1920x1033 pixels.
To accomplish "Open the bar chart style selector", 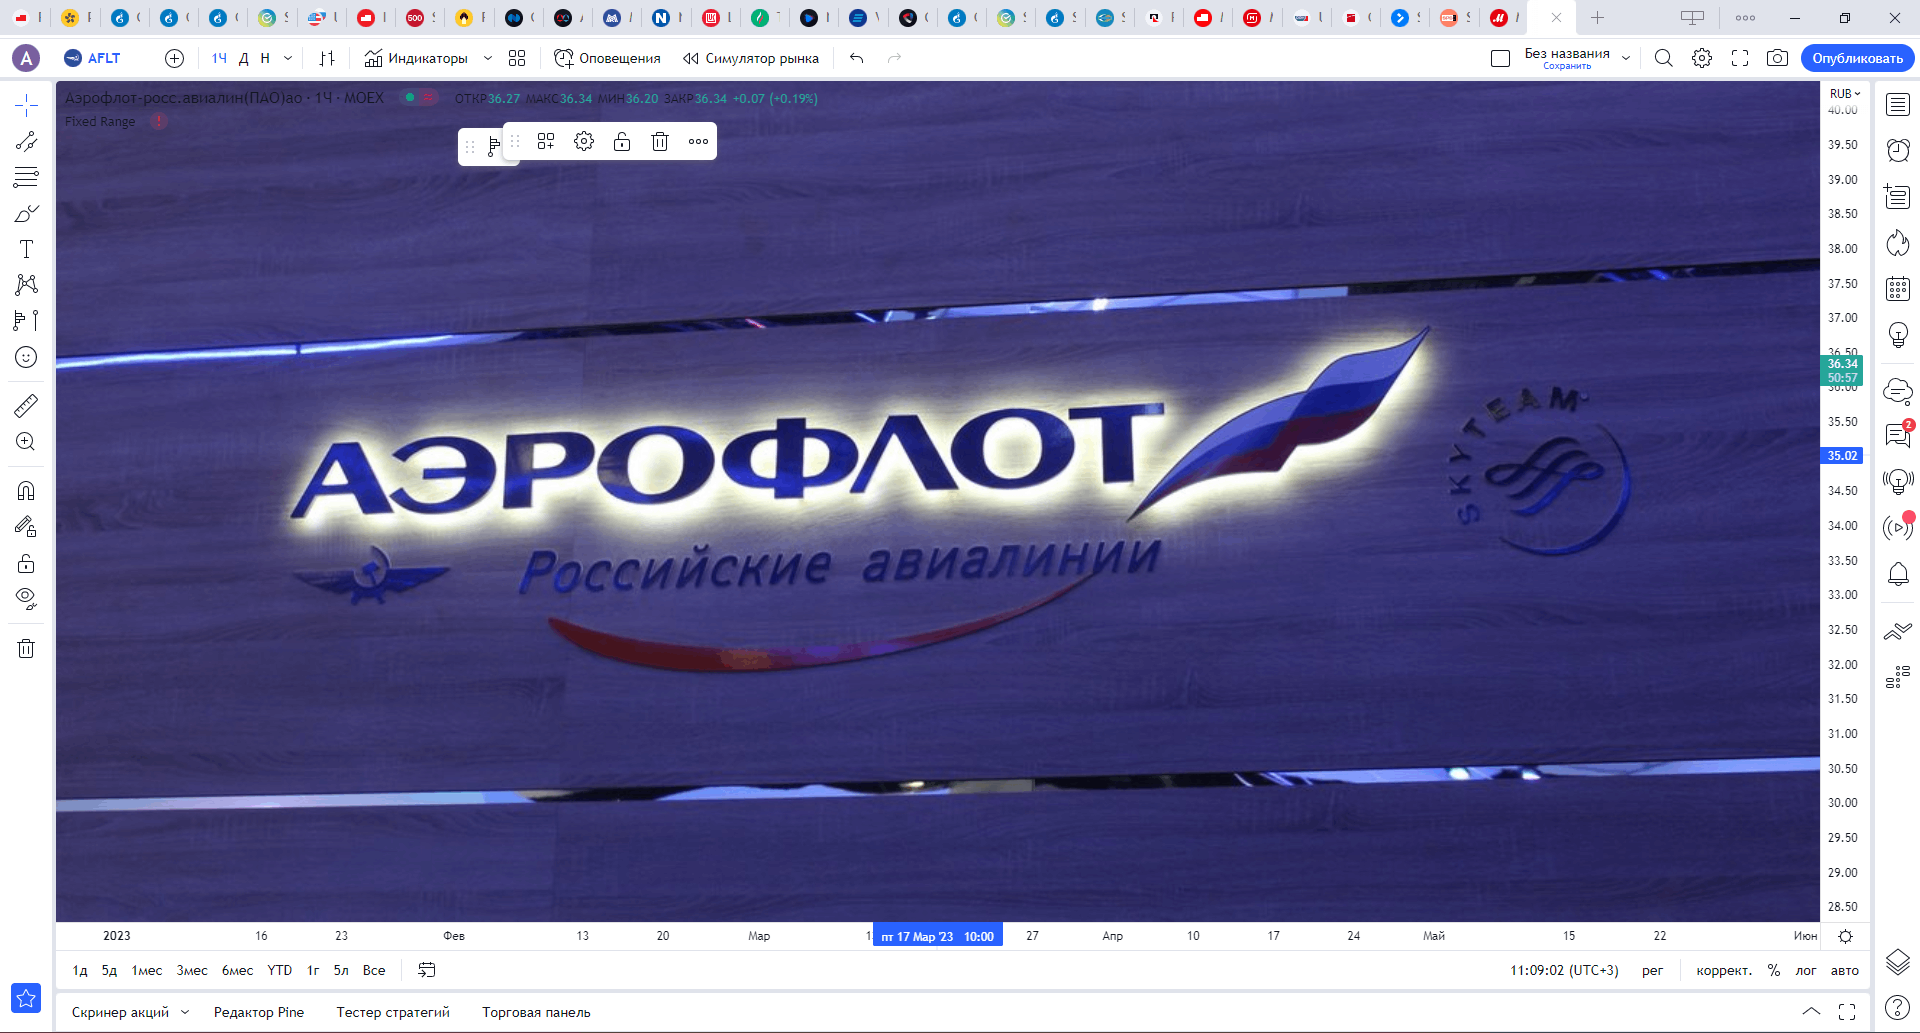I will (x=327, y=58).
